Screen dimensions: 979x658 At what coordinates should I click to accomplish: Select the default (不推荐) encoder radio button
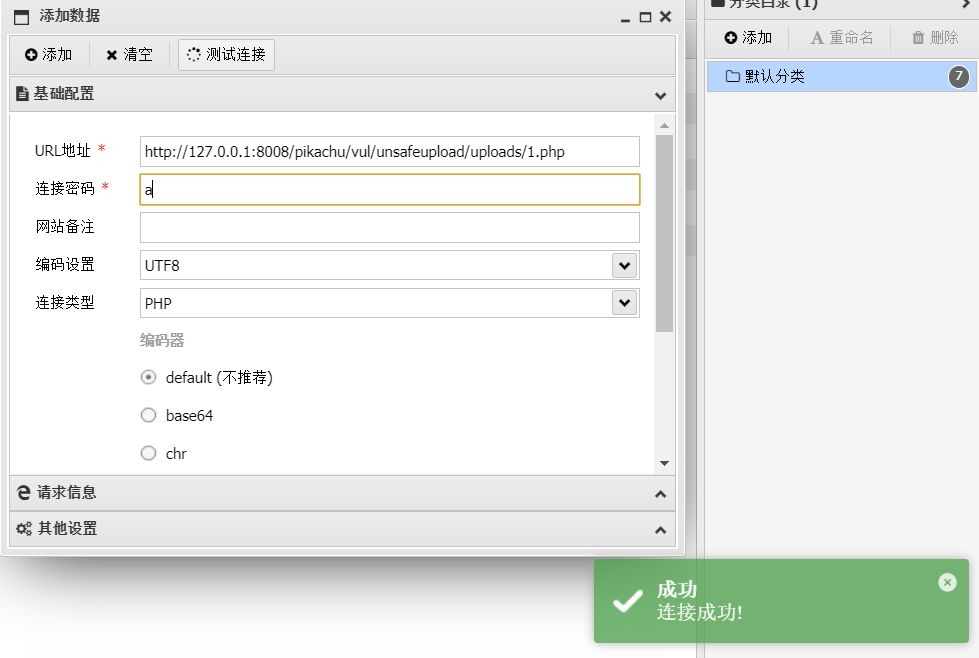click(x=148, y=378)
